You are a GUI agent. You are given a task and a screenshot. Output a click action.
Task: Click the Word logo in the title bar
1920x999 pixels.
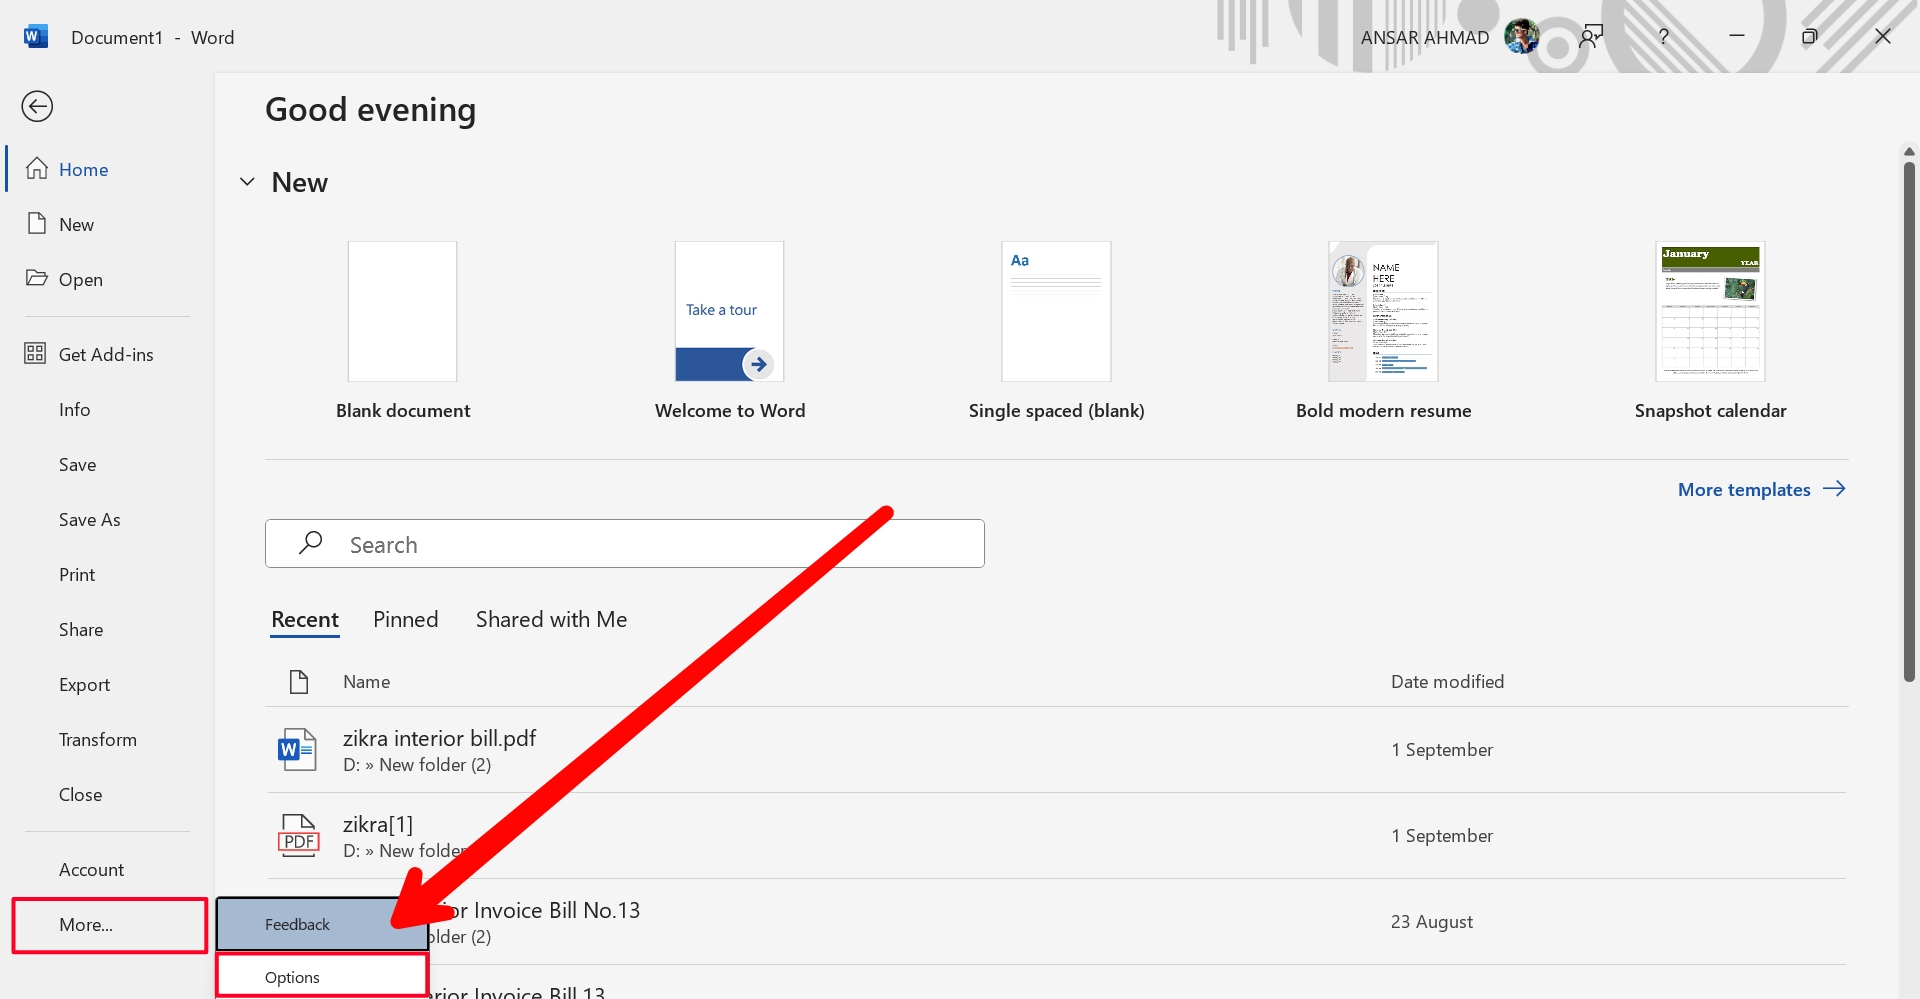pyautogui.click(x=36, y=35)
